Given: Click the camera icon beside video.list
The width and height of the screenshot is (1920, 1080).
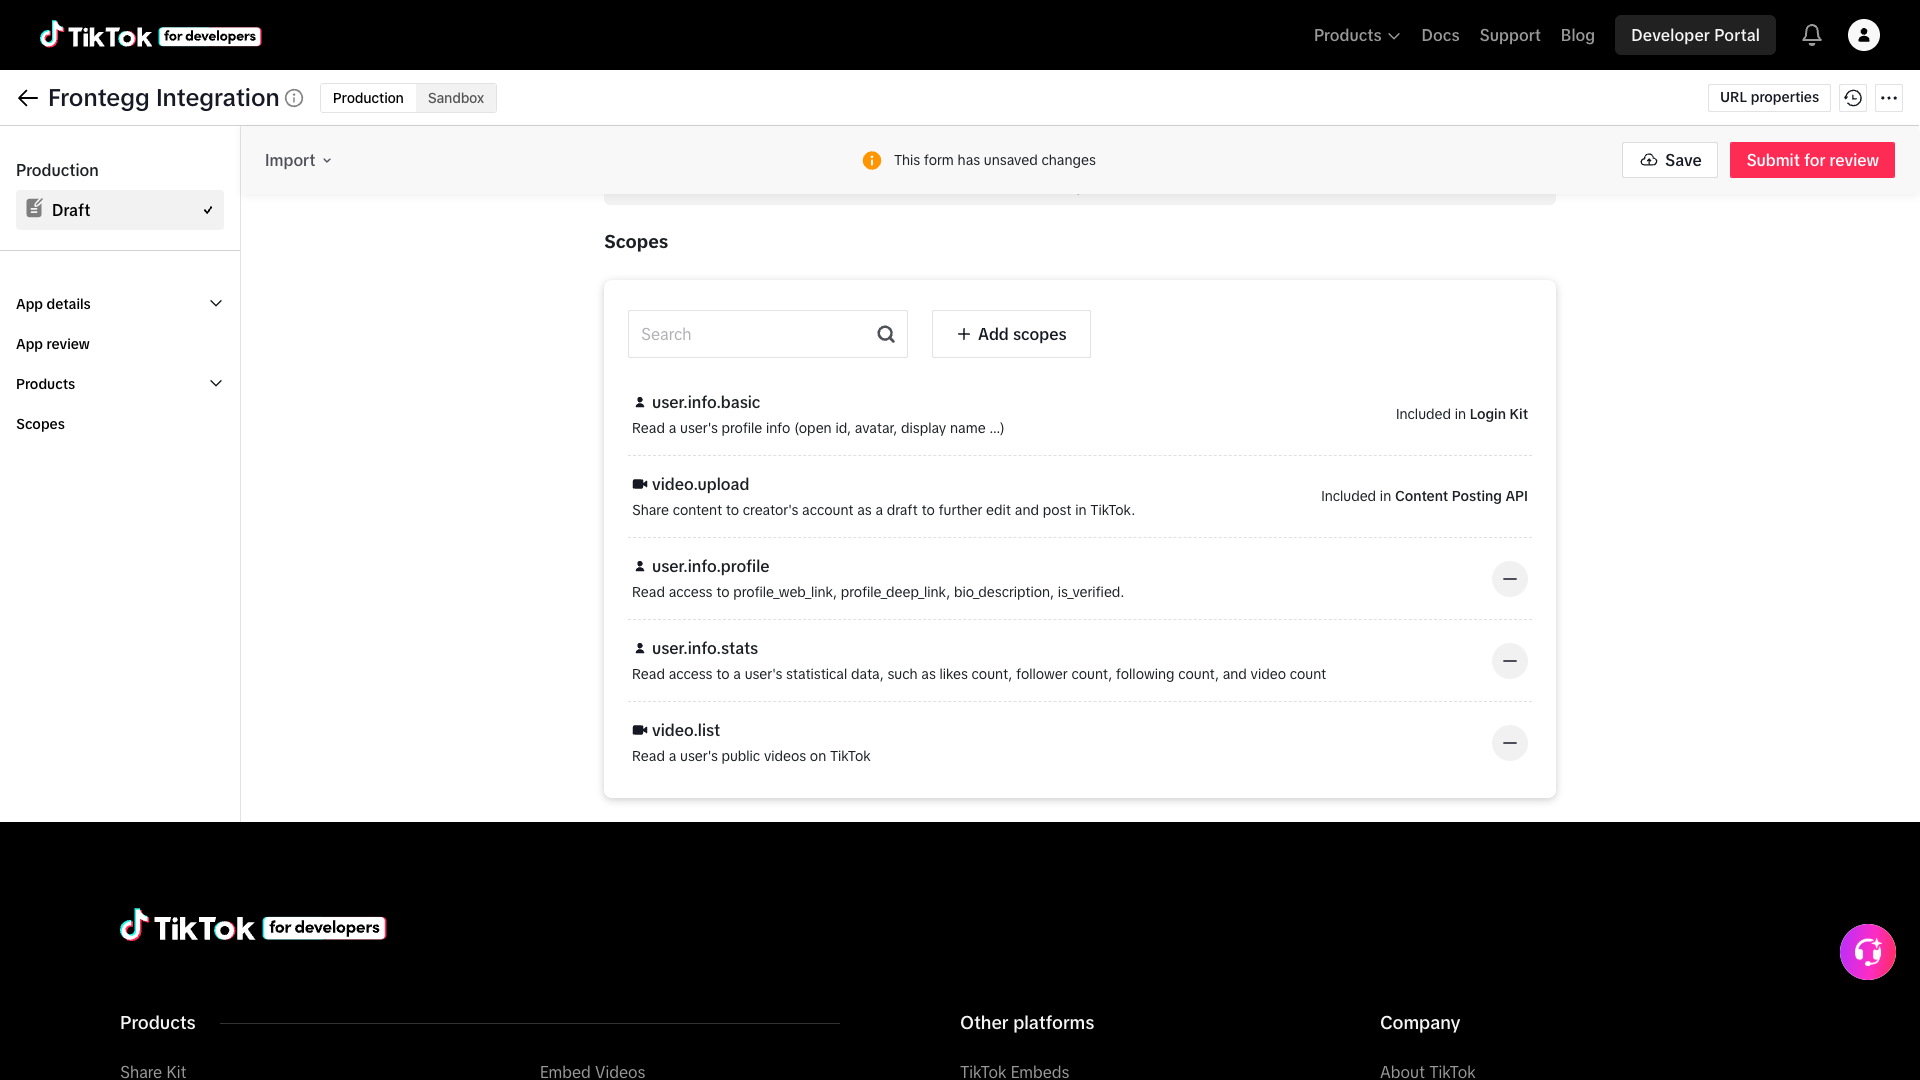Looking at the screenshot, I should tap(640, 730).
